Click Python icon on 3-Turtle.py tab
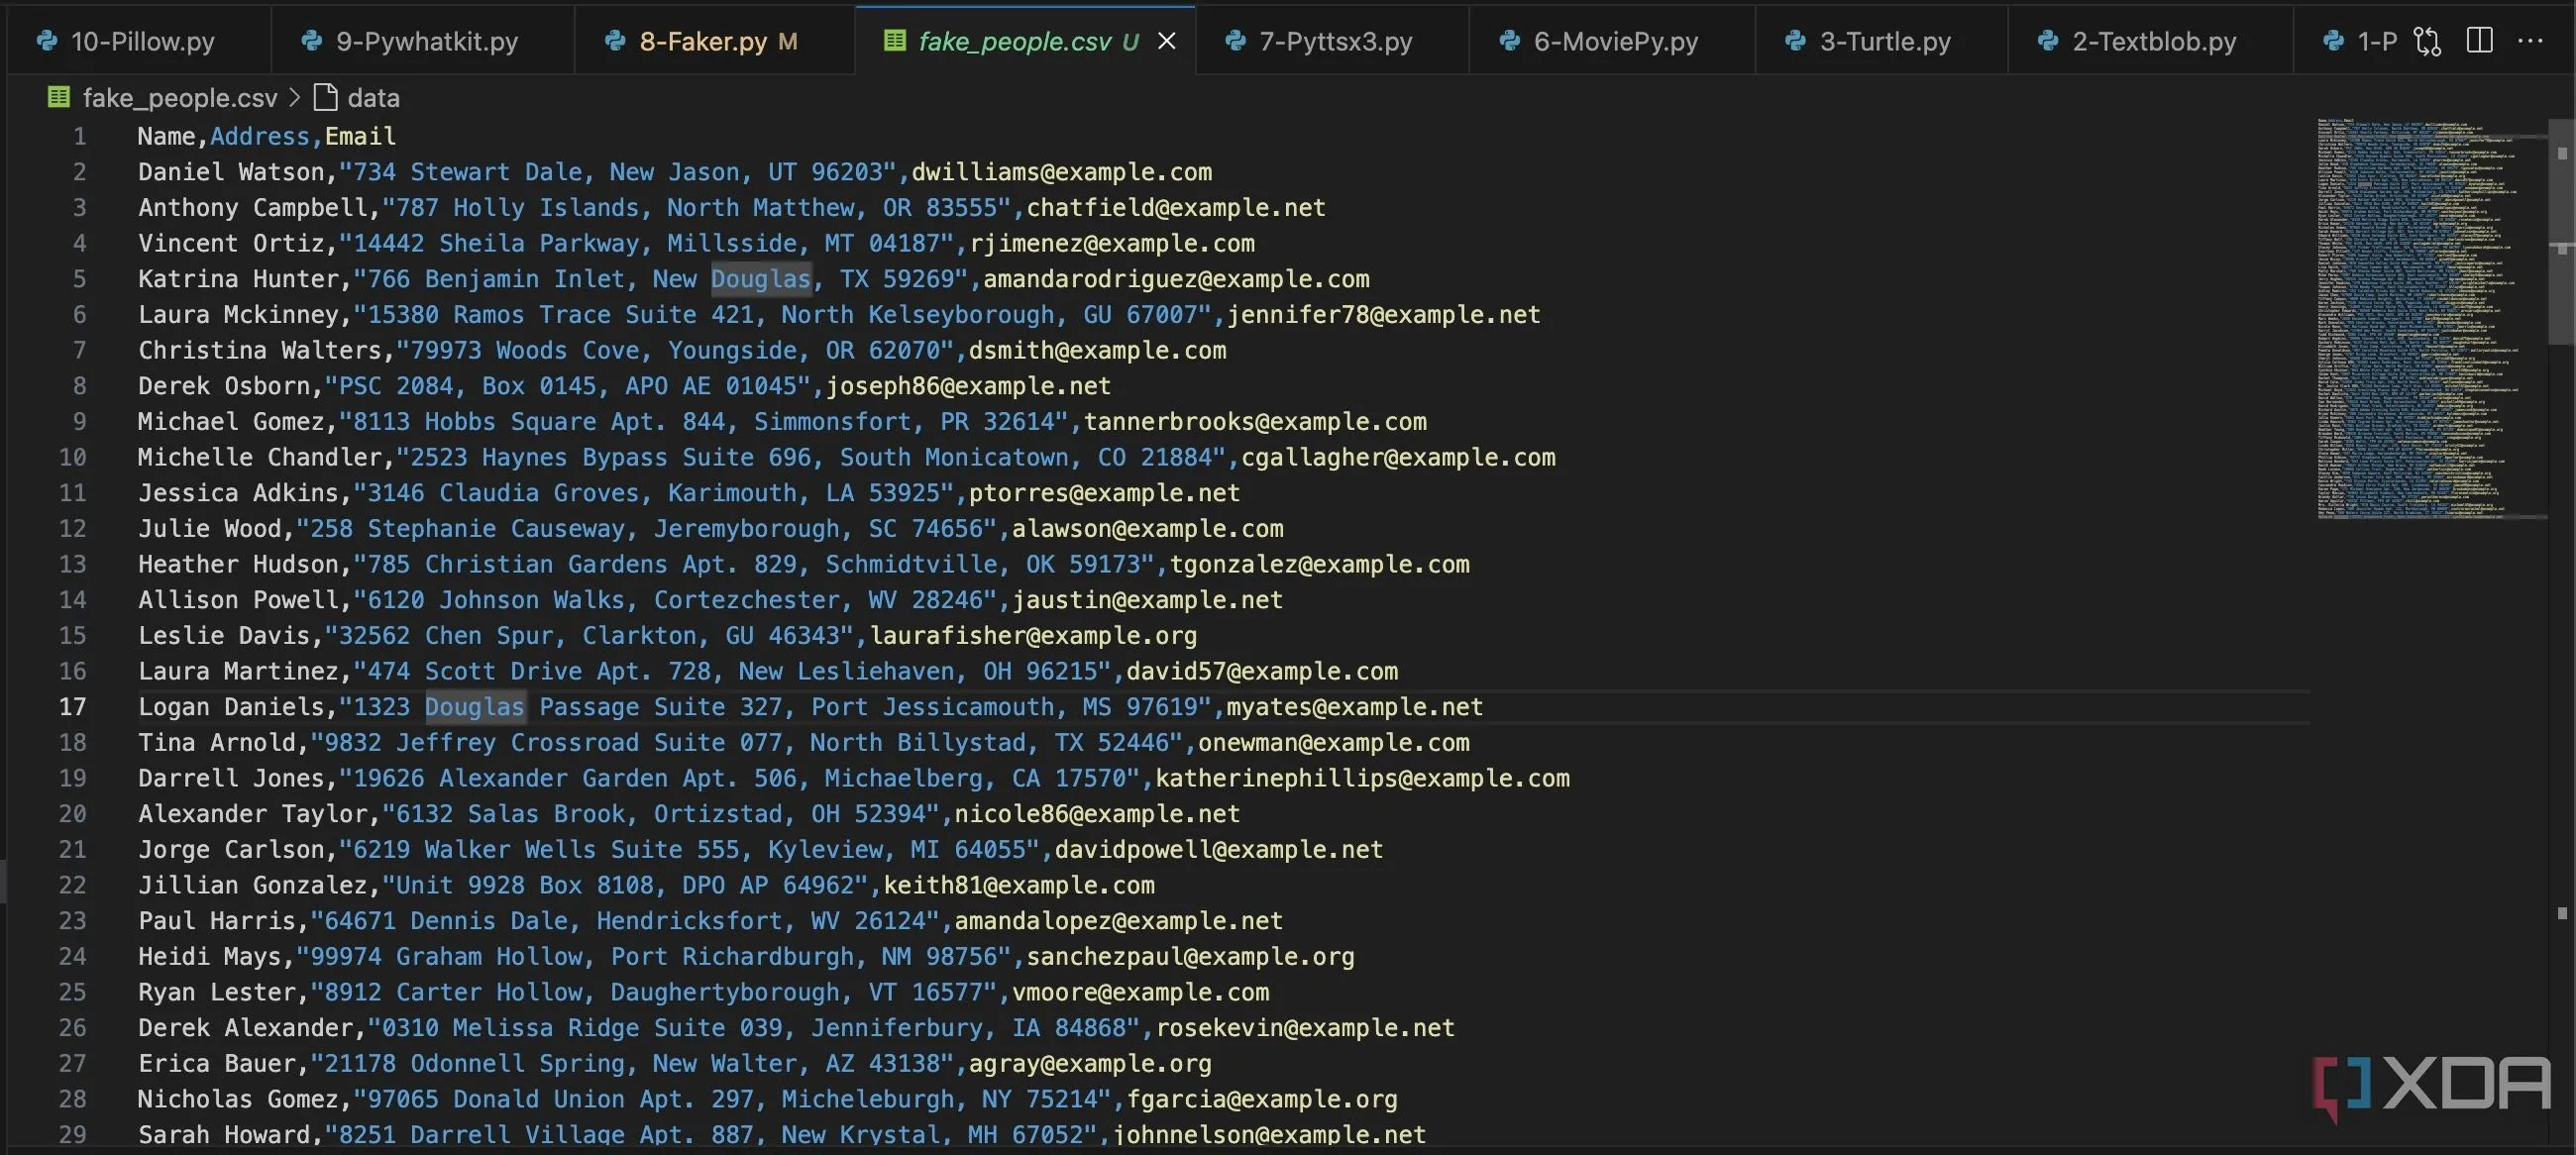The image size is (2576, 1155). (x=1795, y=41)
